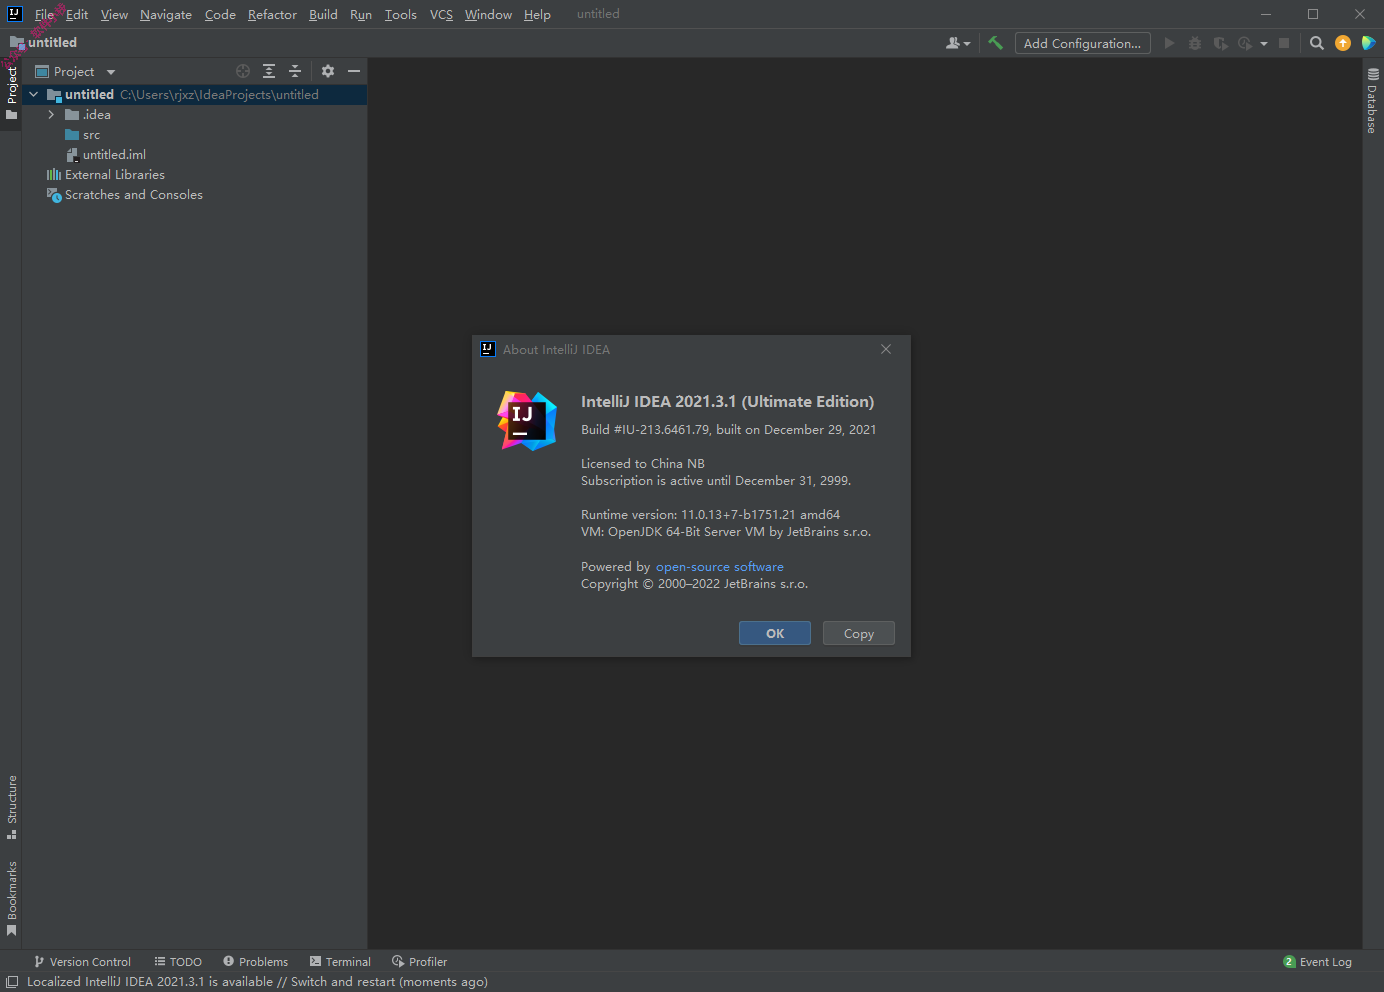Click the Debug bug icon in toolbar
The width and height of the screenshot is (1384, 992).
pos(1195,43)
